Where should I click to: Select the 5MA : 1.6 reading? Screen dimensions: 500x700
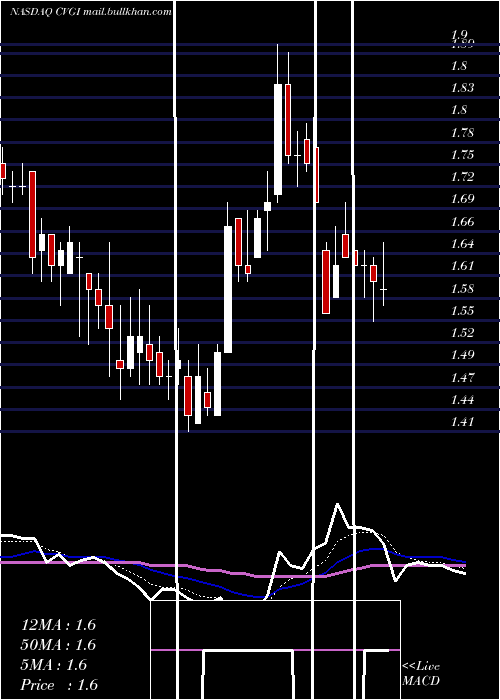coord(54,665)
